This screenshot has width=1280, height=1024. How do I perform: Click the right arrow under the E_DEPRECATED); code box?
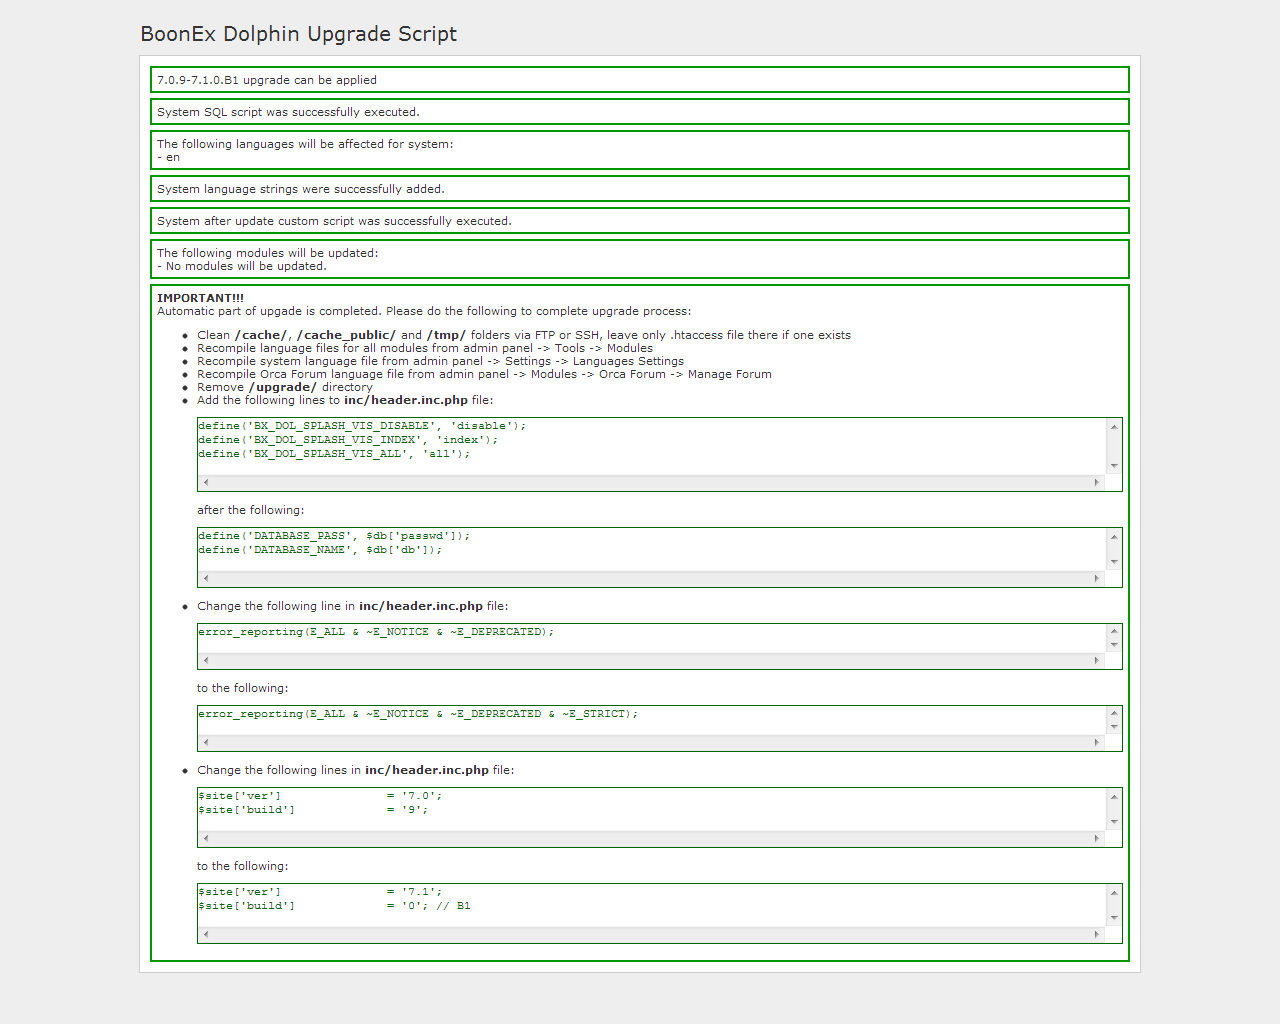[x=1097, y=660]
